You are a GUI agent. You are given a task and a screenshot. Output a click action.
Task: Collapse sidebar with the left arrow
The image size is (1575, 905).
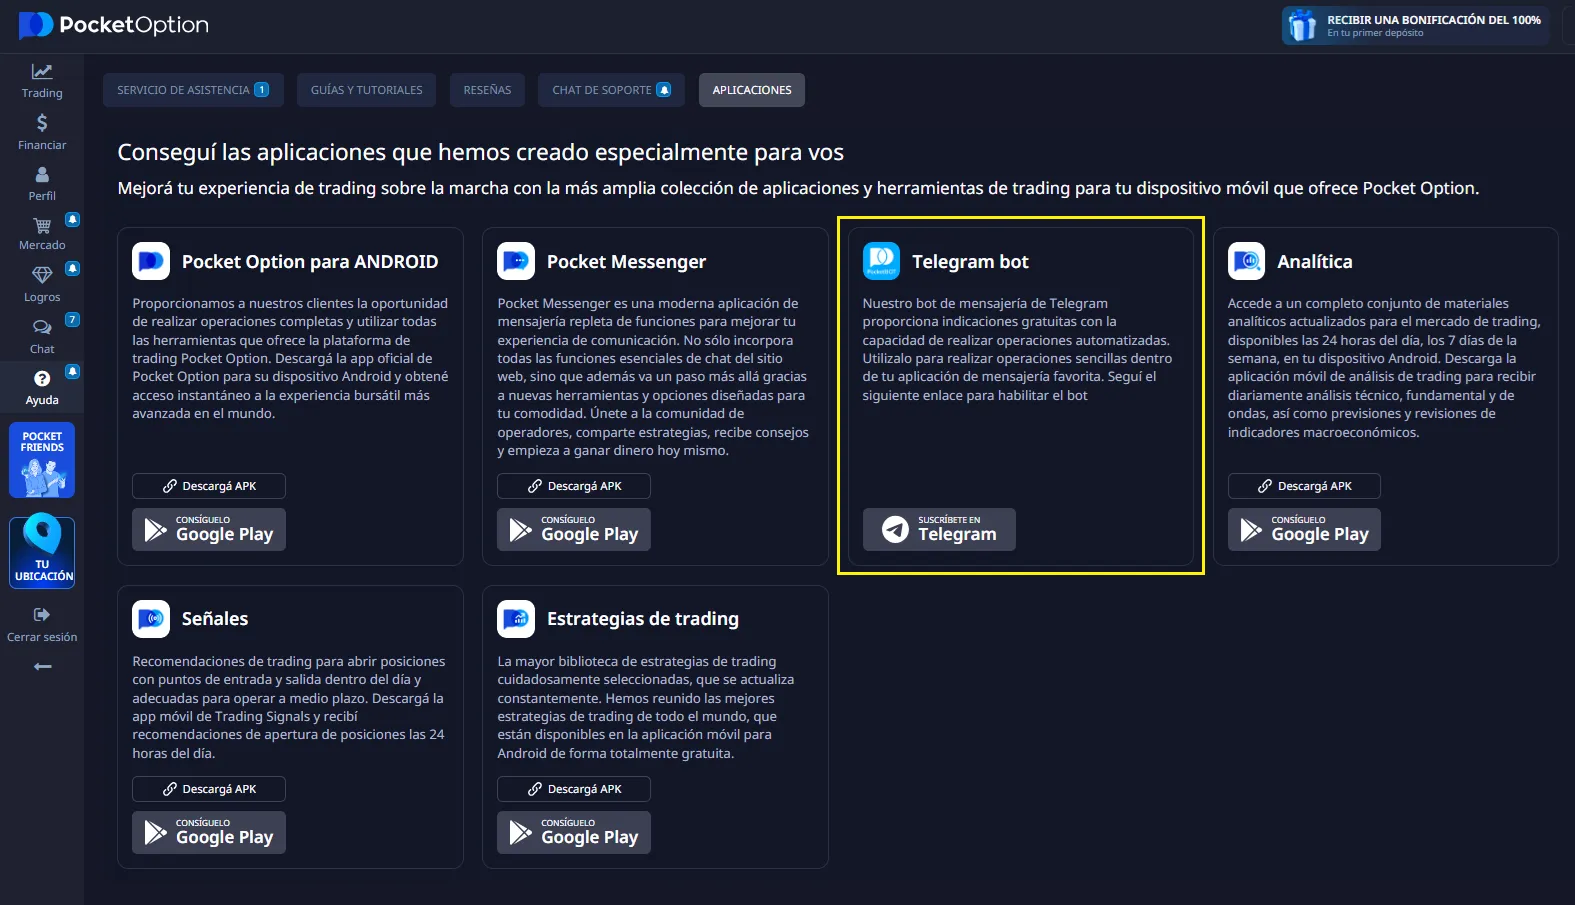[42, 667]
